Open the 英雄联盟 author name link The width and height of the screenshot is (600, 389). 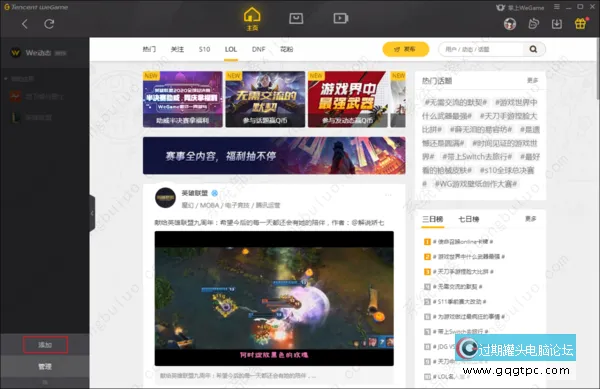pos(195,193)
